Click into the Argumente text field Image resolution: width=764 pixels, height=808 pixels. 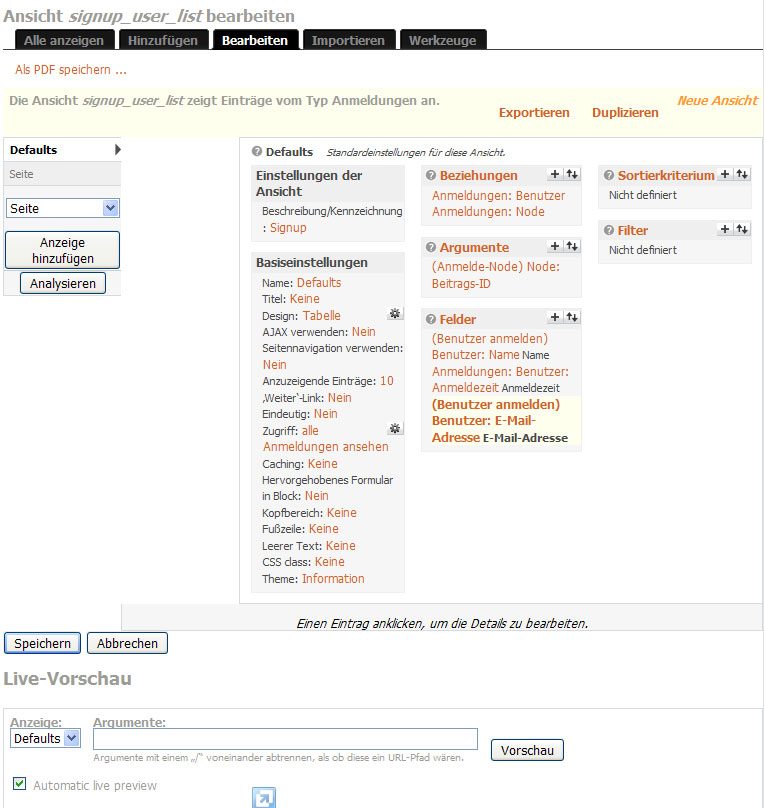pos(285,739)
